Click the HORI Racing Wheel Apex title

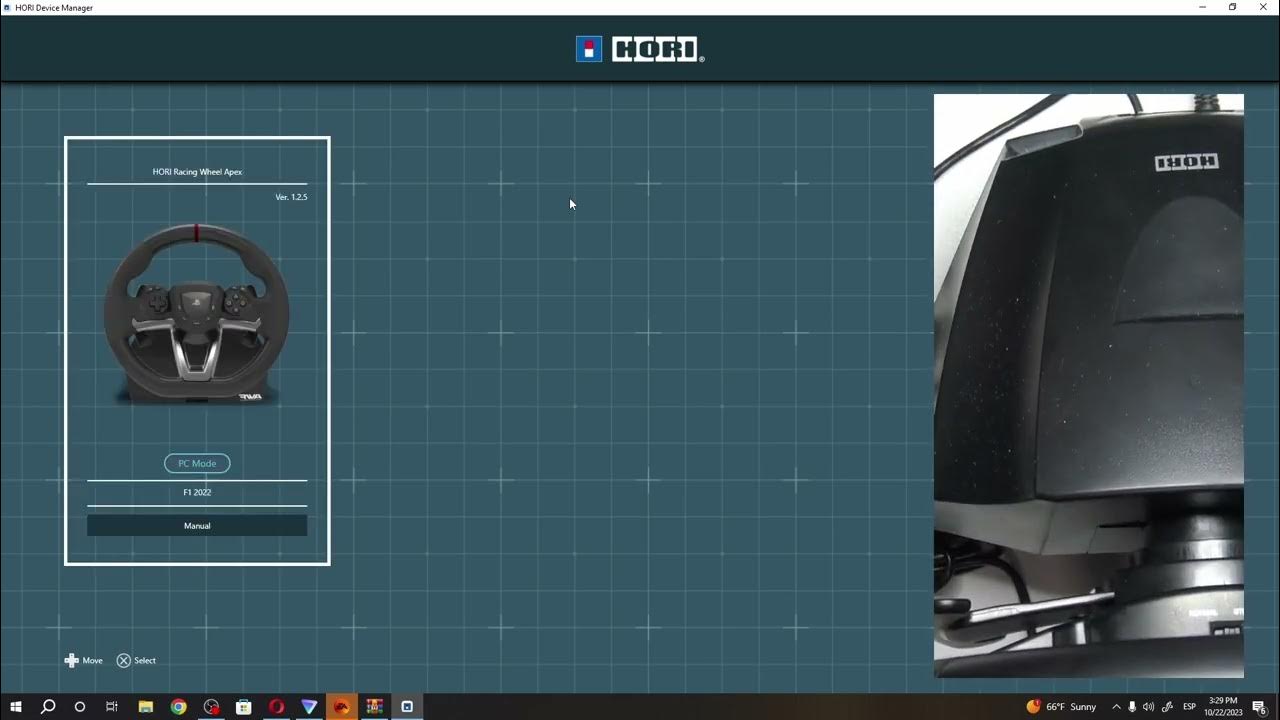click(x=197, y=172)
